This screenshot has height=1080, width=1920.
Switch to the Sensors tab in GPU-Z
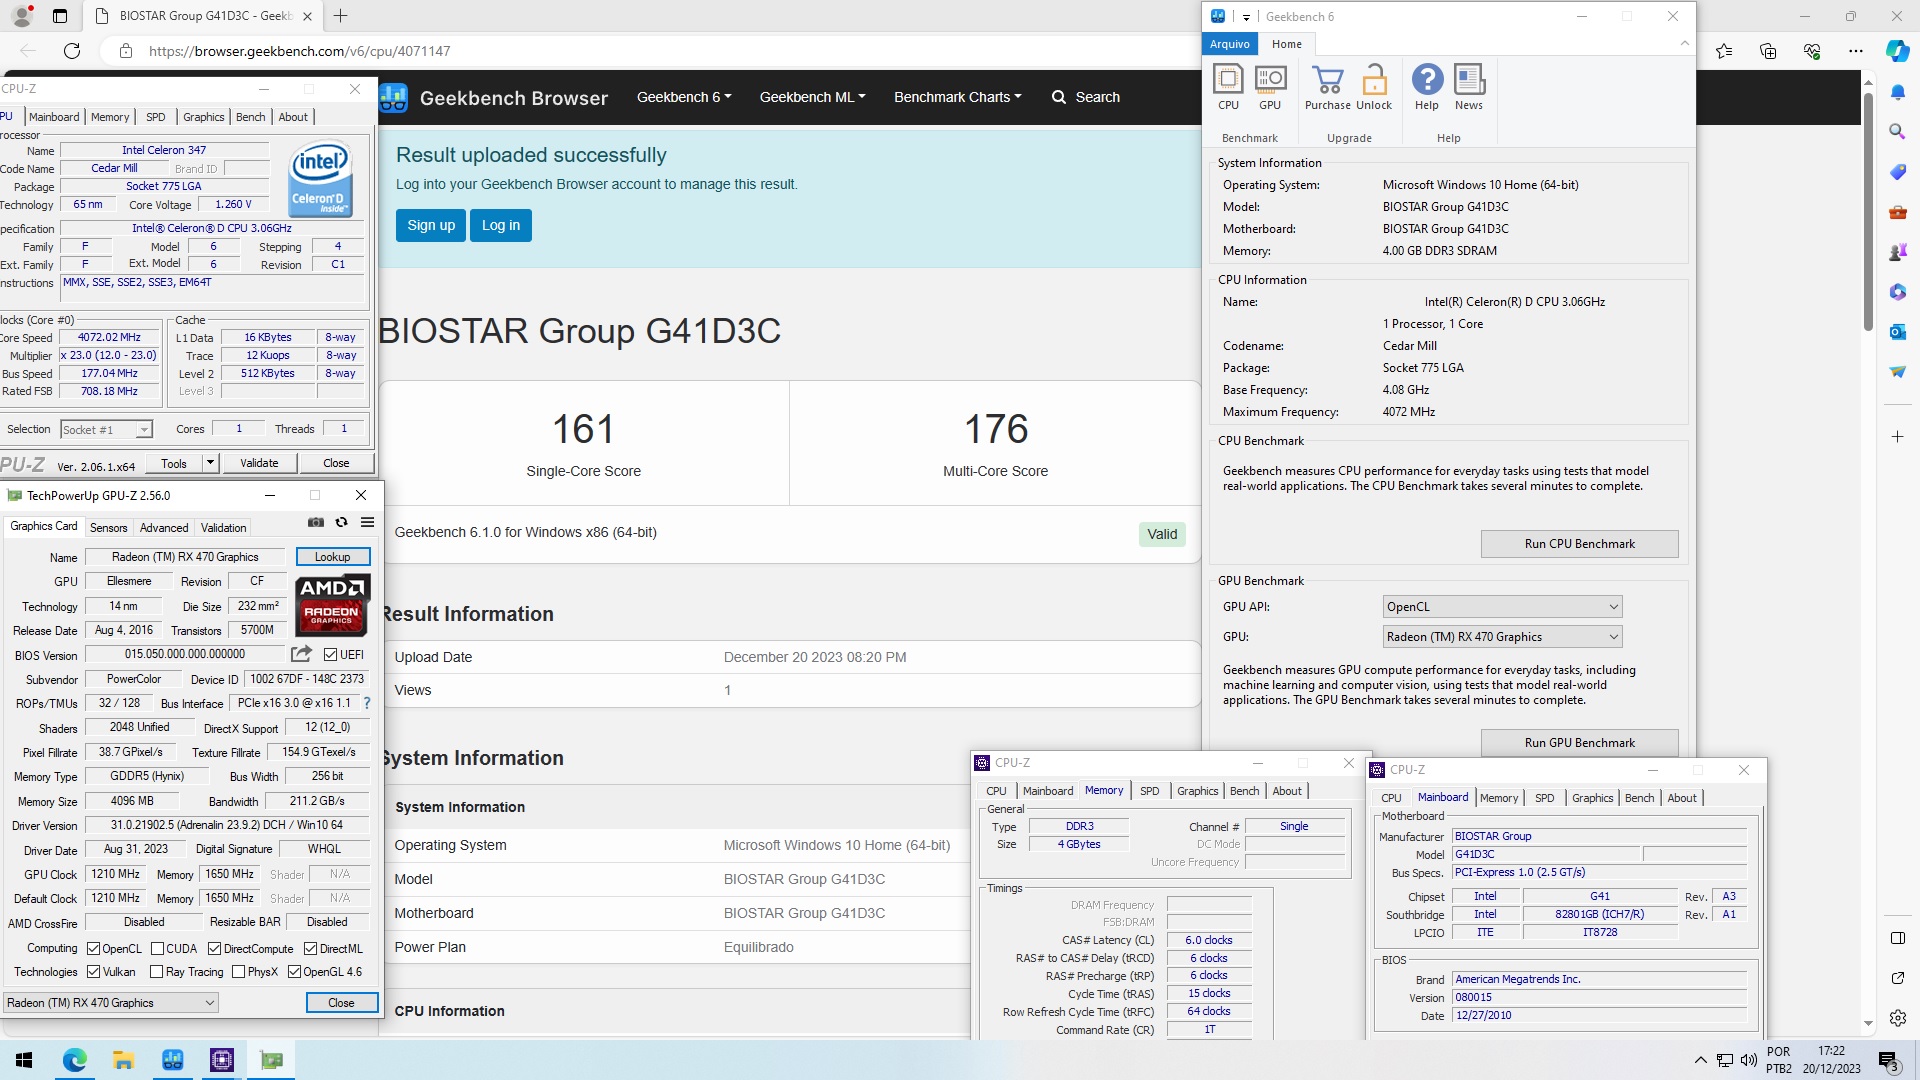tap(108, 528)
